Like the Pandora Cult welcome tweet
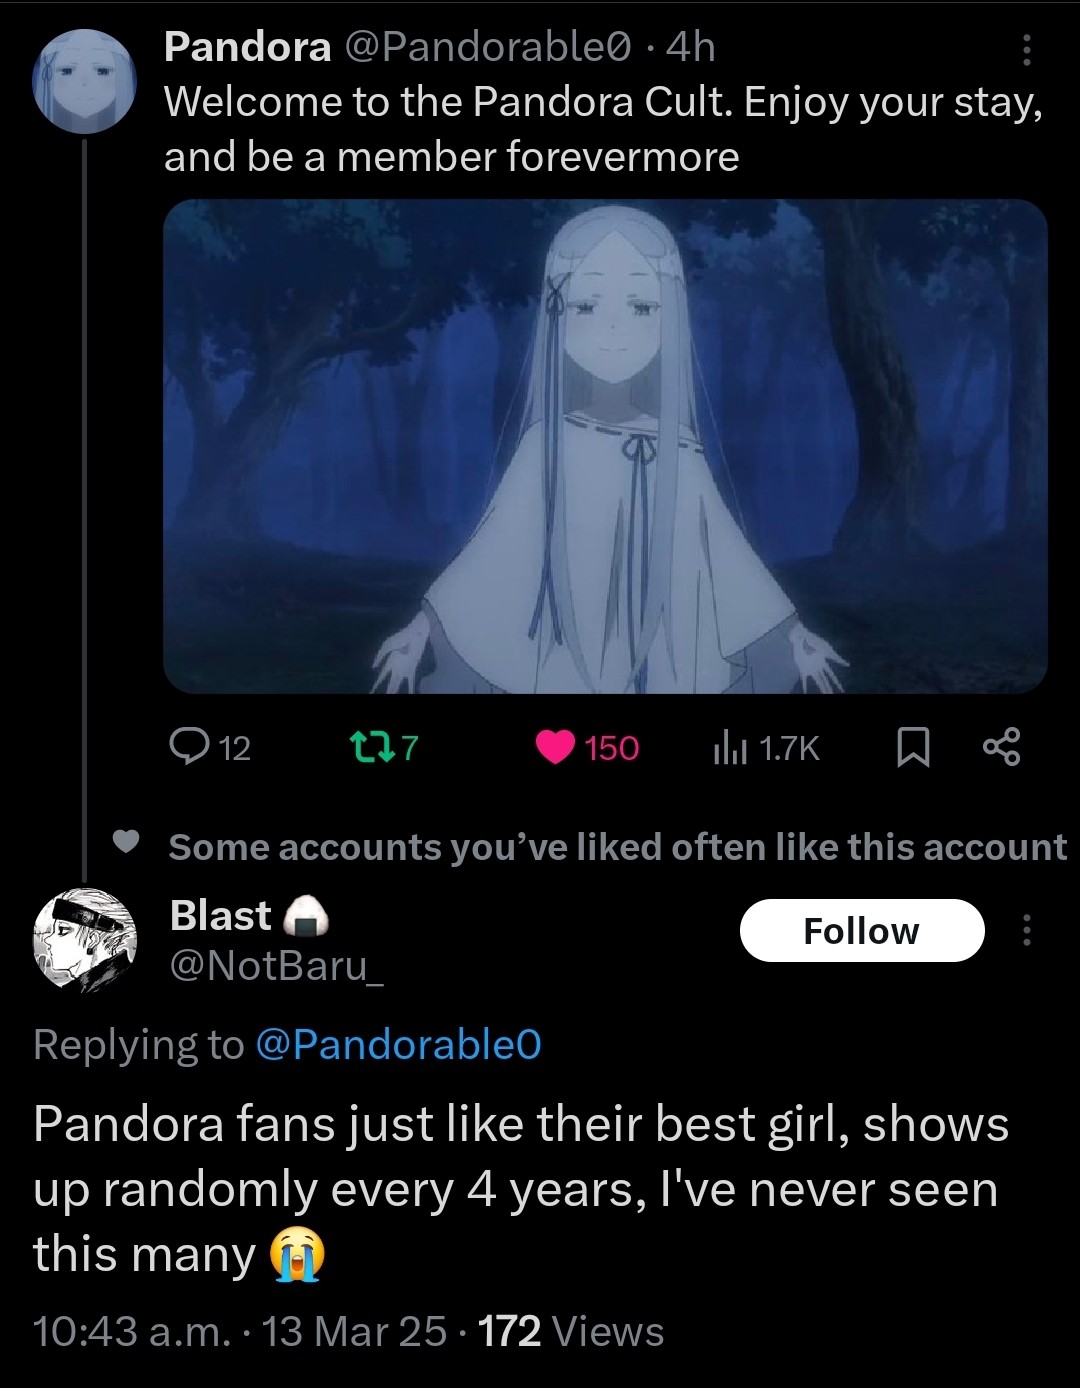Screen dimensions: 1080x1388 [x=556, y=747]
